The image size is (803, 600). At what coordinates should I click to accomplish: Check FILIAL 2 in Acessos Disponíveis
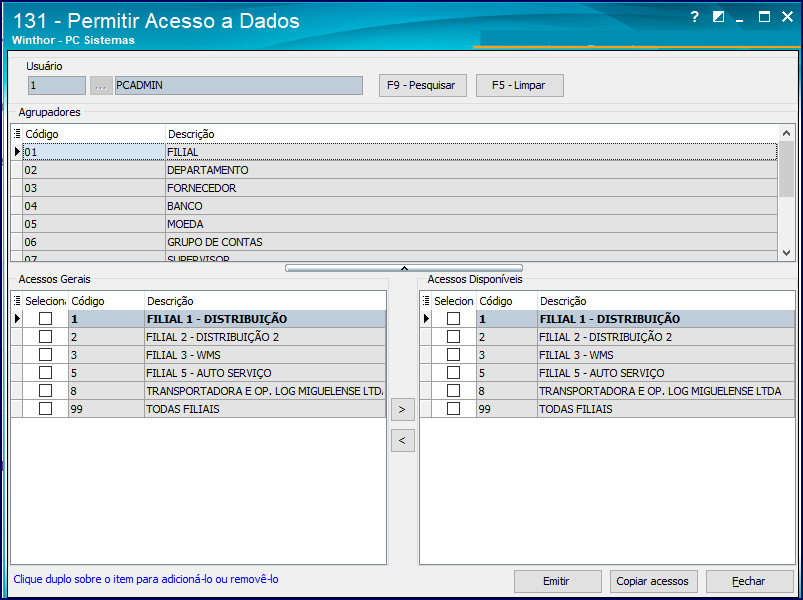pos(453,337)
